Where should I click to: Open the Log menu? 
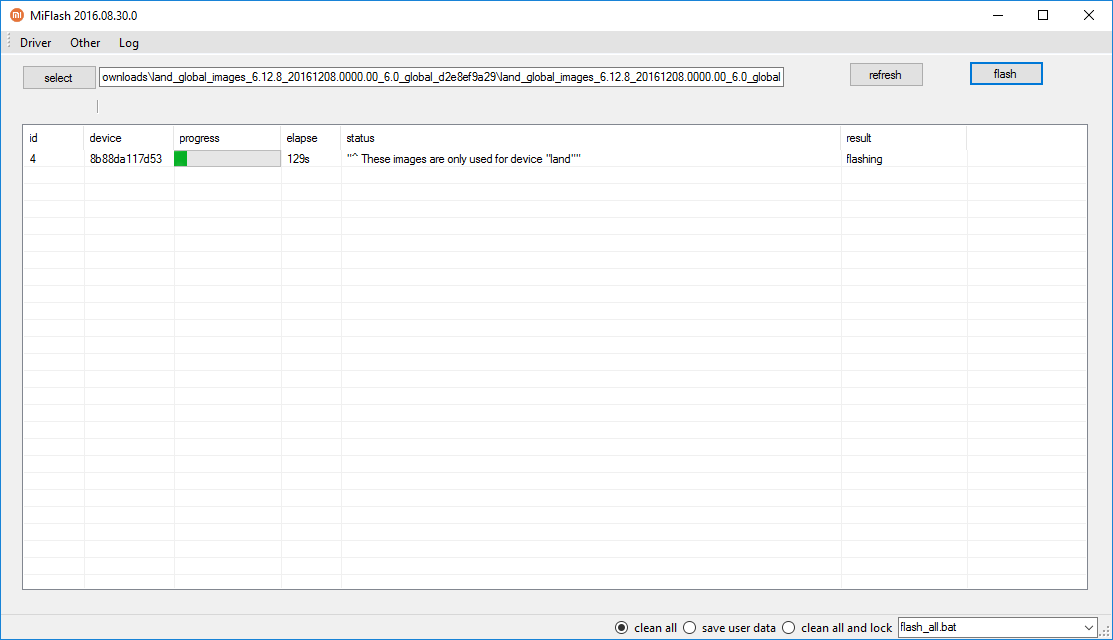[x=128, y=43]
